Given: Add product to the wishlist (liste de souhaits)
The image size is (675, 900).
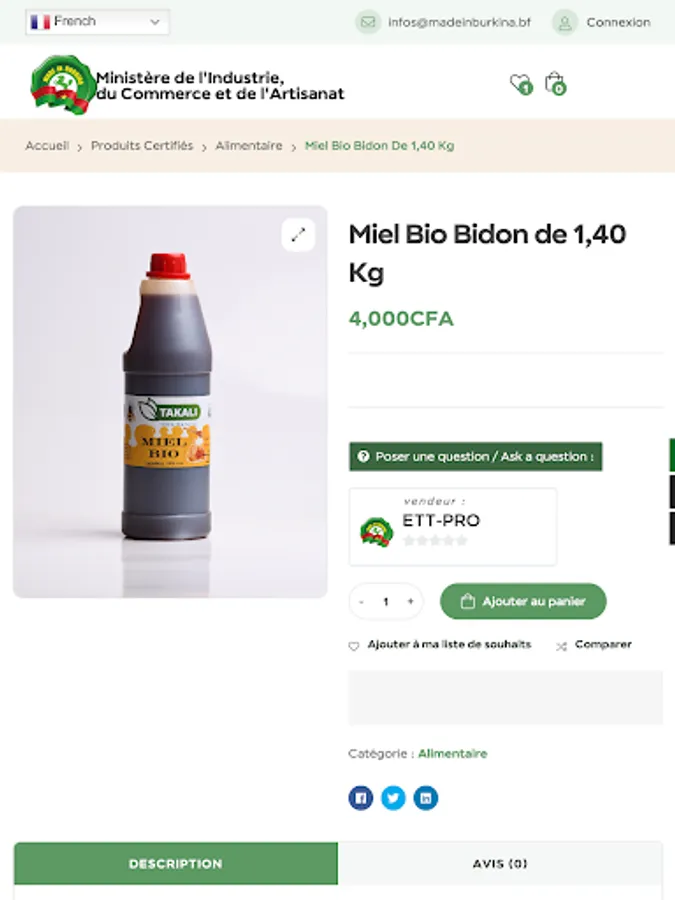Looking at the screenshot, I should [440, 645].
